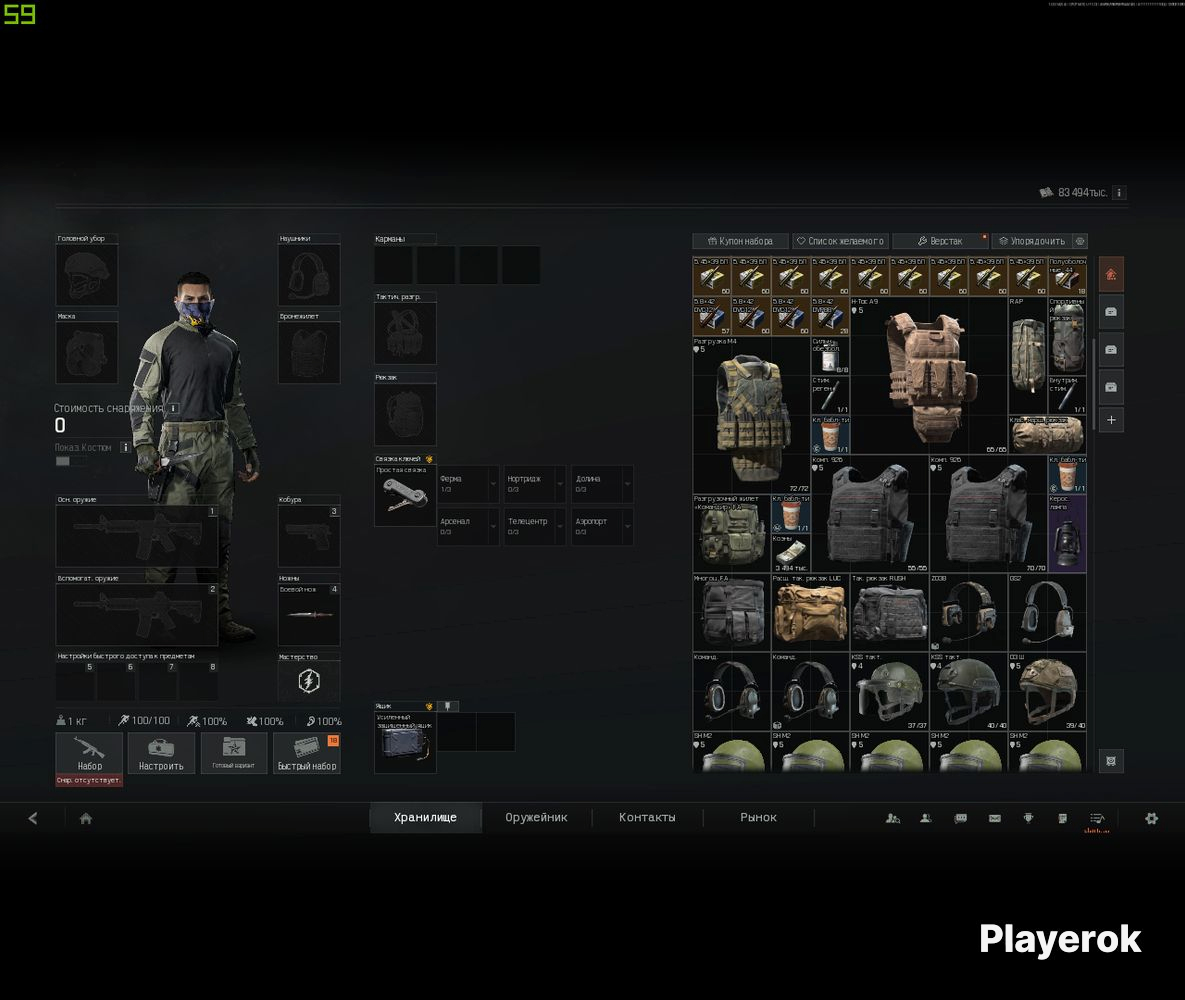Select the Керос. лампа lantern item

coord(1066,534)
